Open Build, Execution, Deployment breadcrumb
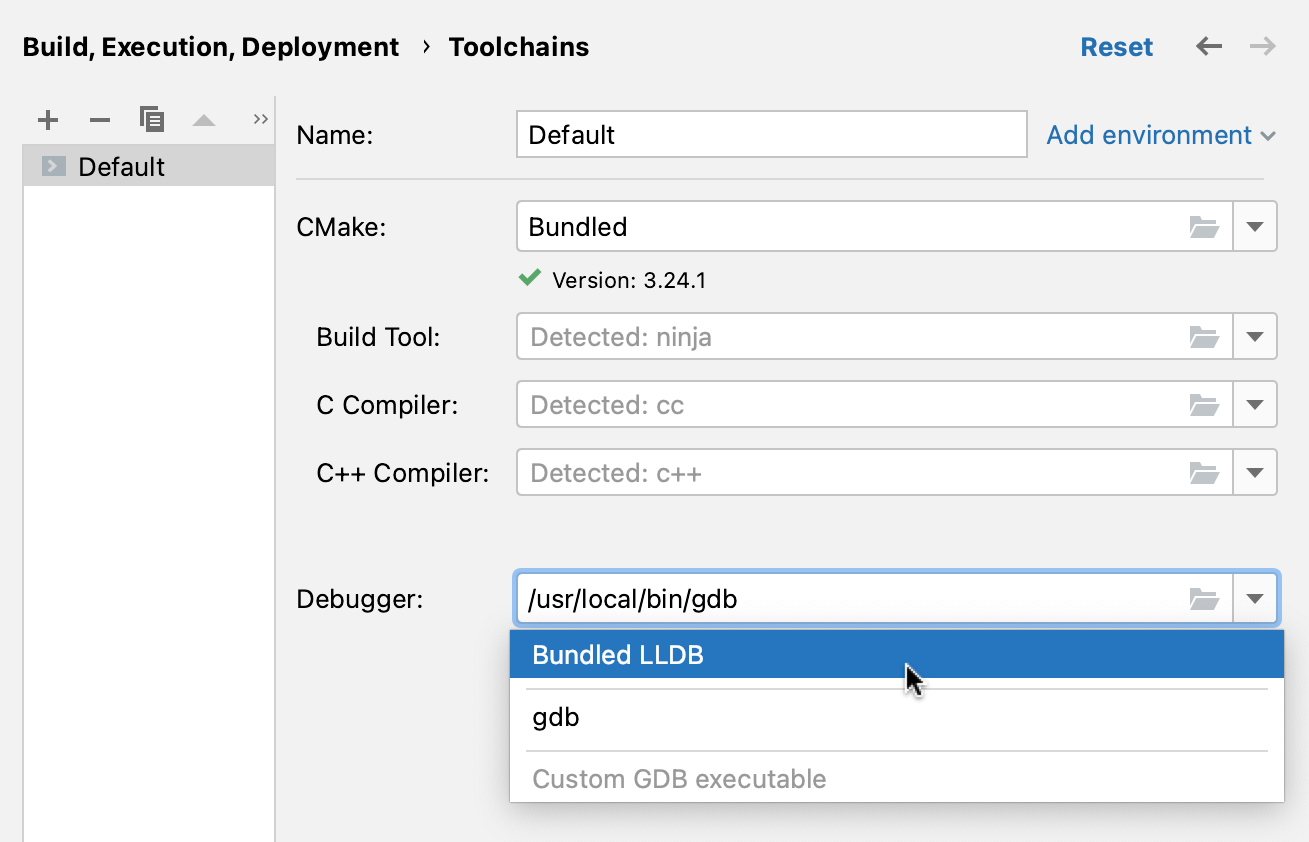The image size is (1309, 842). (210, 46)
